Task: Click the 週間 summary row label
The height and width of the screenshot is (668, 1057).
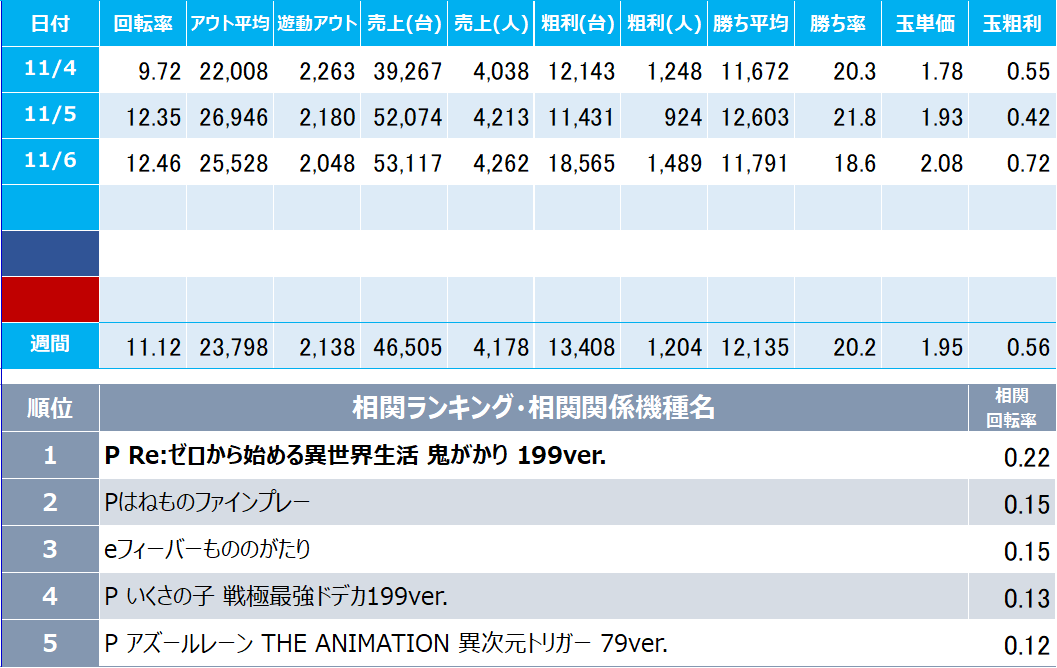Action: point(49,346)
